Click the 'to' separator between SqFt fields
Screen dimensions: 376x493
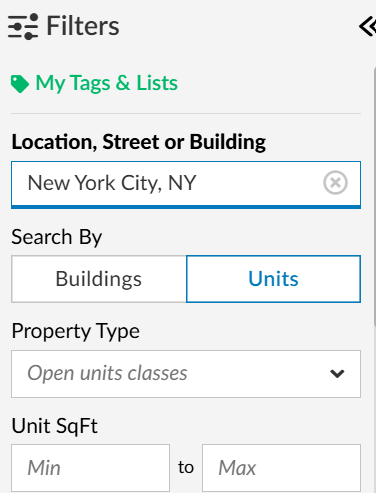186,467
